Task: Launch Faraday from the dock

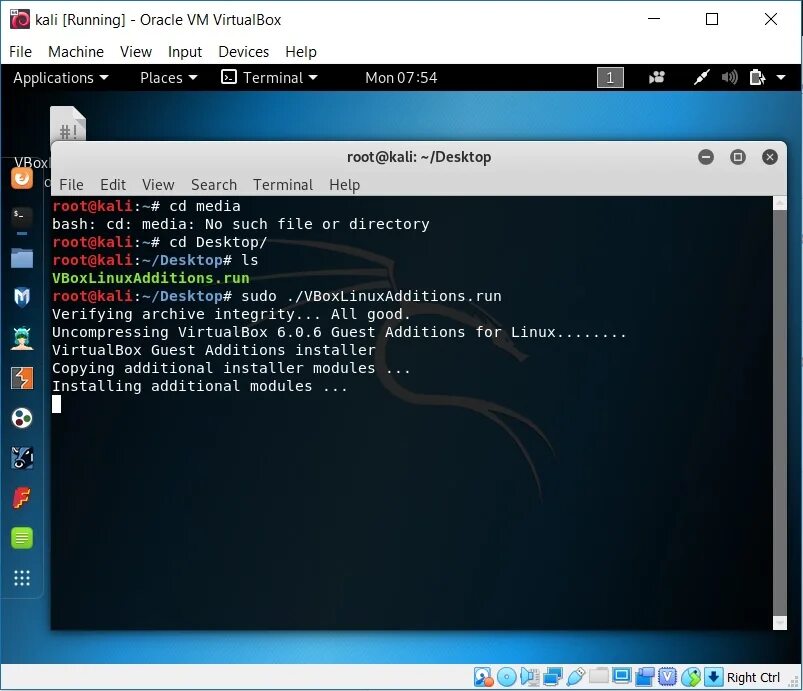Action: [22, 498]
